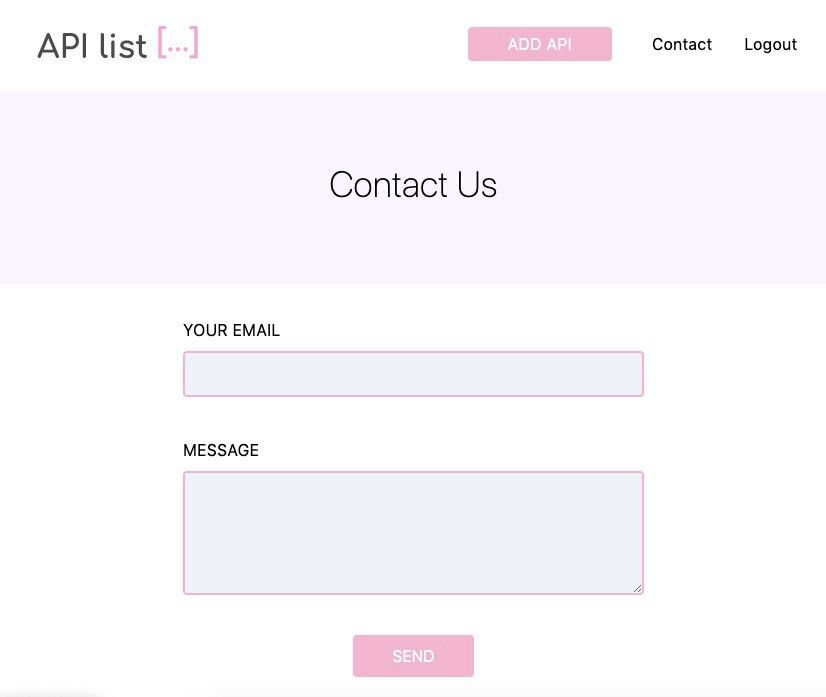
Task: Click the word "EMAIL" in the form label
Action: coord(254,330)
